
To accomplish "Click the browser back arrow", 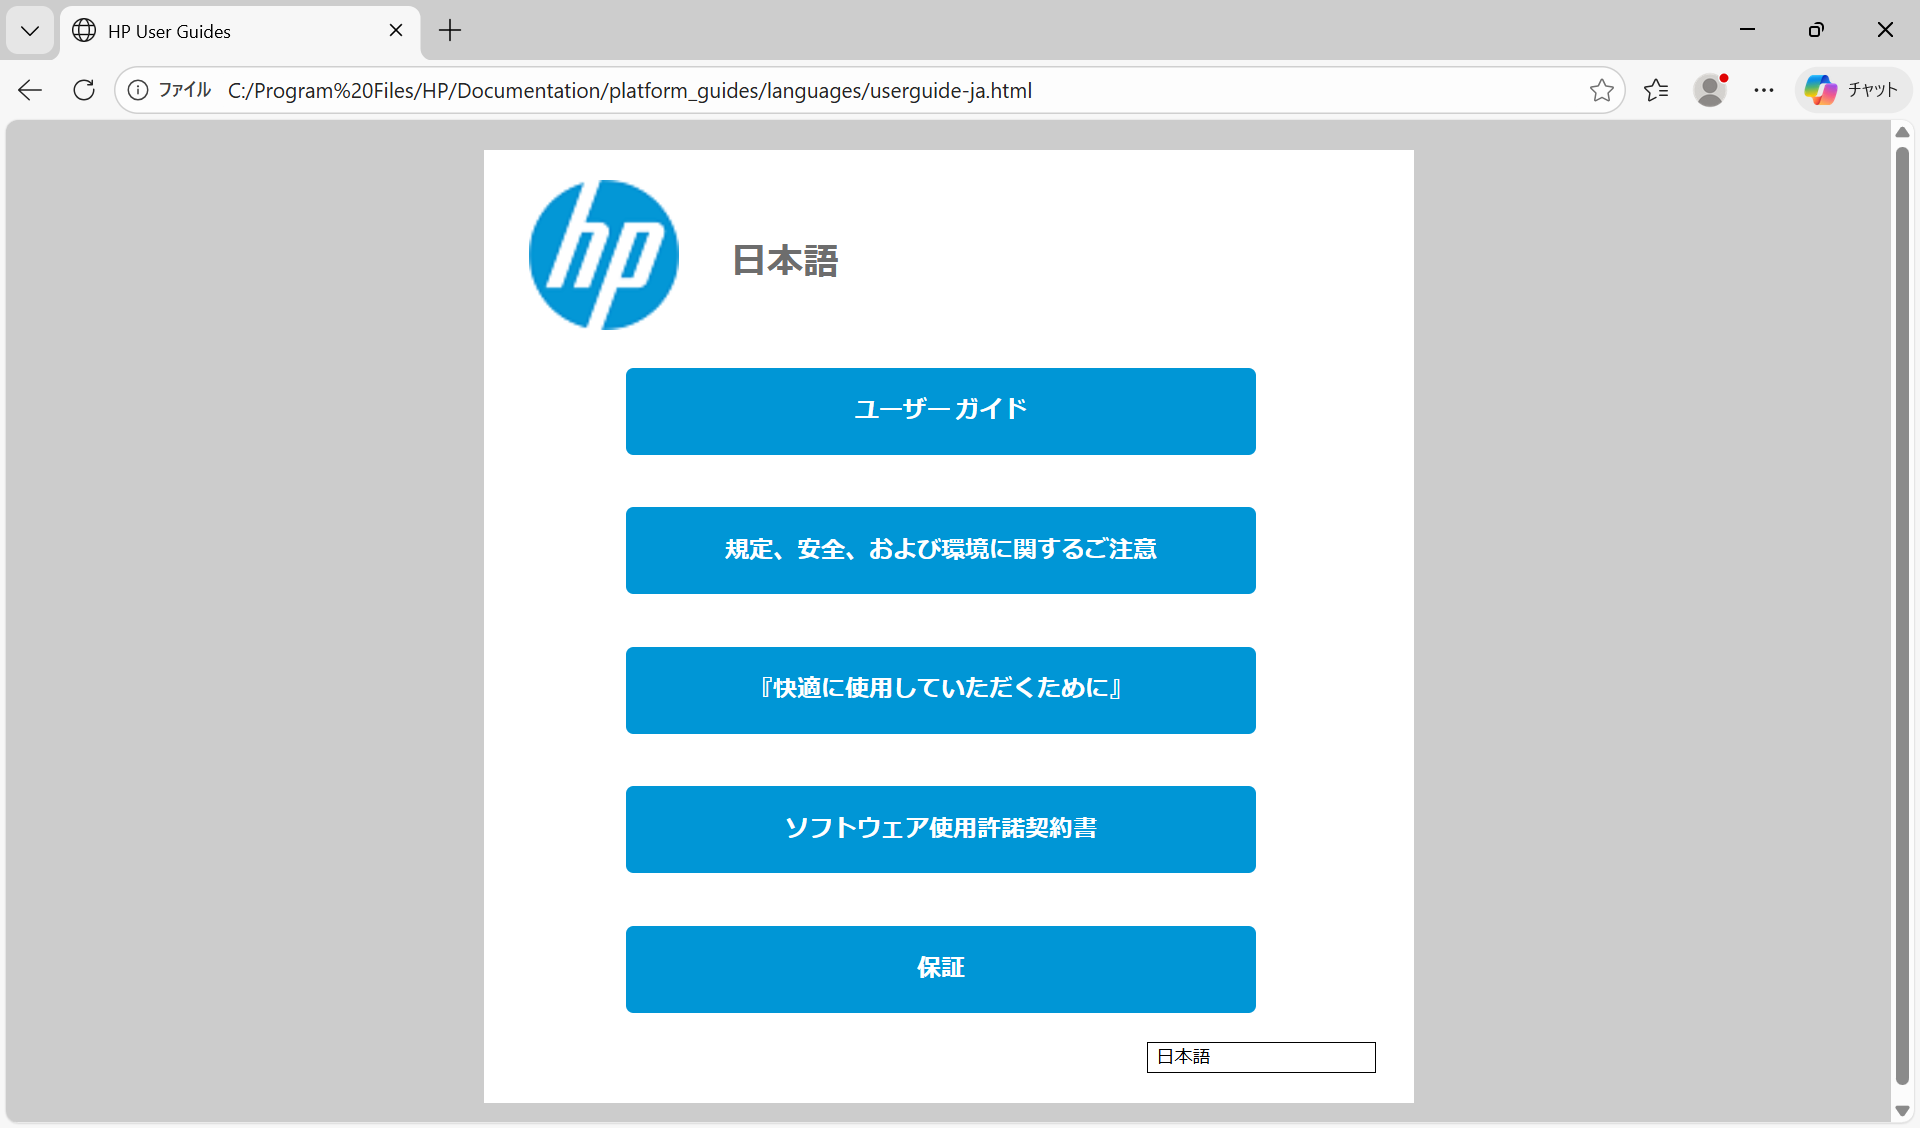I will [x=30, y=90].
